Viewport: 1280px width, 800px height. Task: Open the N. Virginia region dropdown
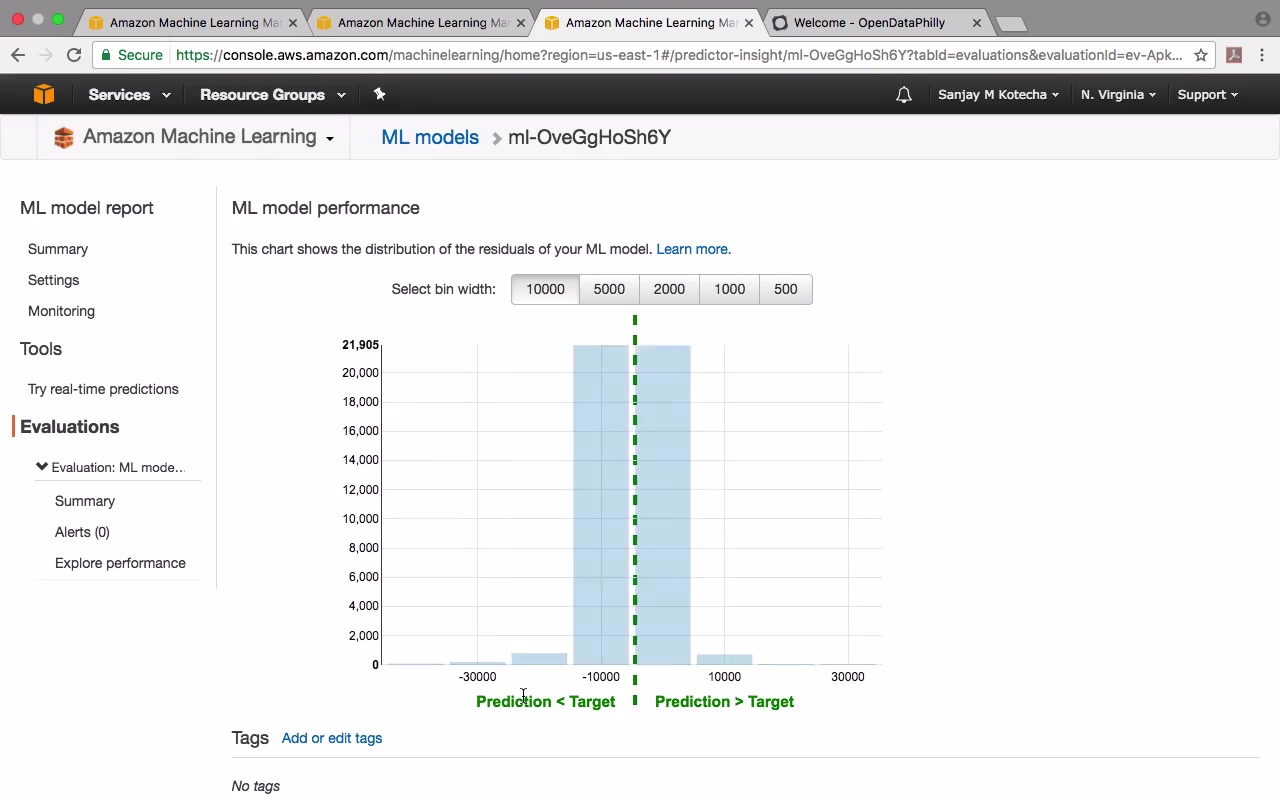[1118, 95]
